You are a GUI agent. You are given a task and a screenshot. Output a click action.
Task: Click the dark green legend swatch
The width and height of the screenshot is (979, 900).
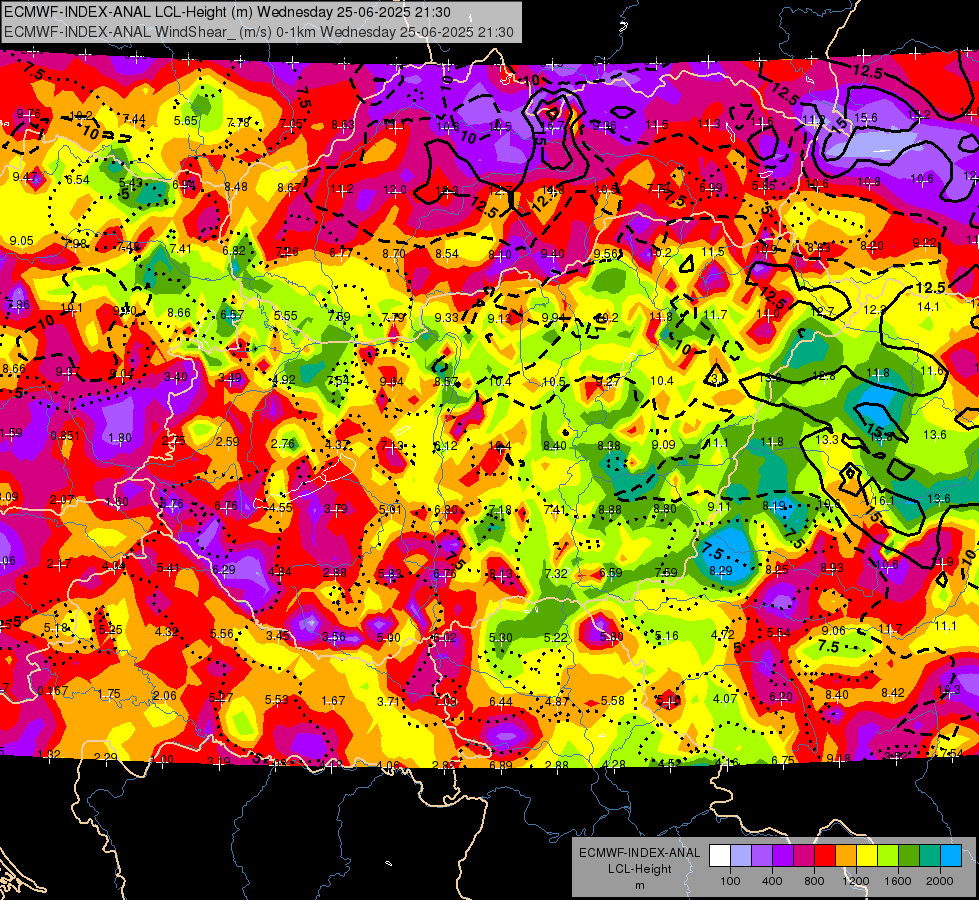point(909,856)
